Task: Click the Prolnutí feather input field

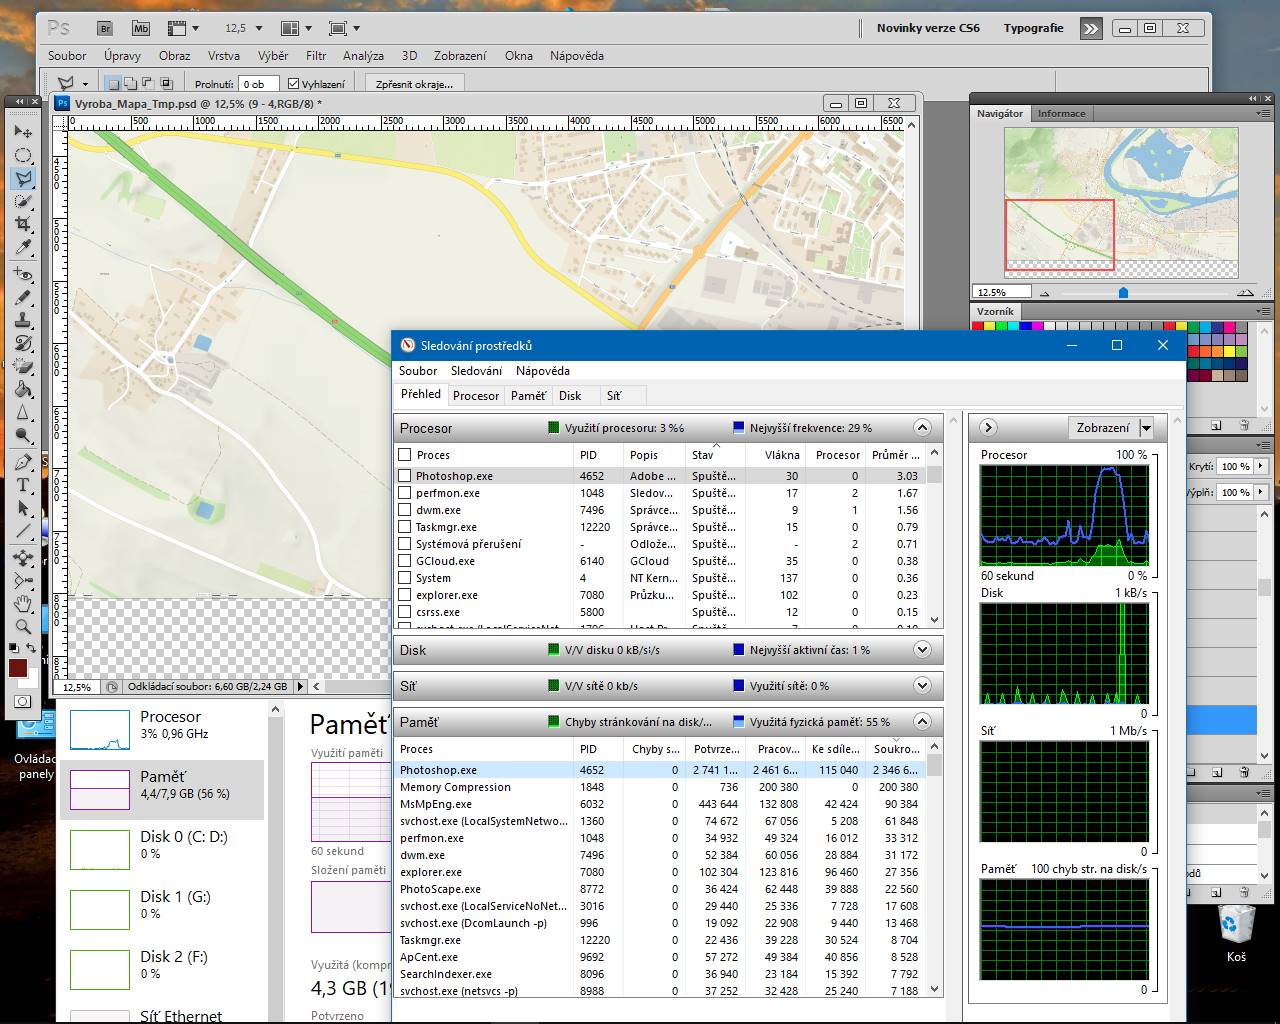Action: pyautogui.click(x=258, y=84)
